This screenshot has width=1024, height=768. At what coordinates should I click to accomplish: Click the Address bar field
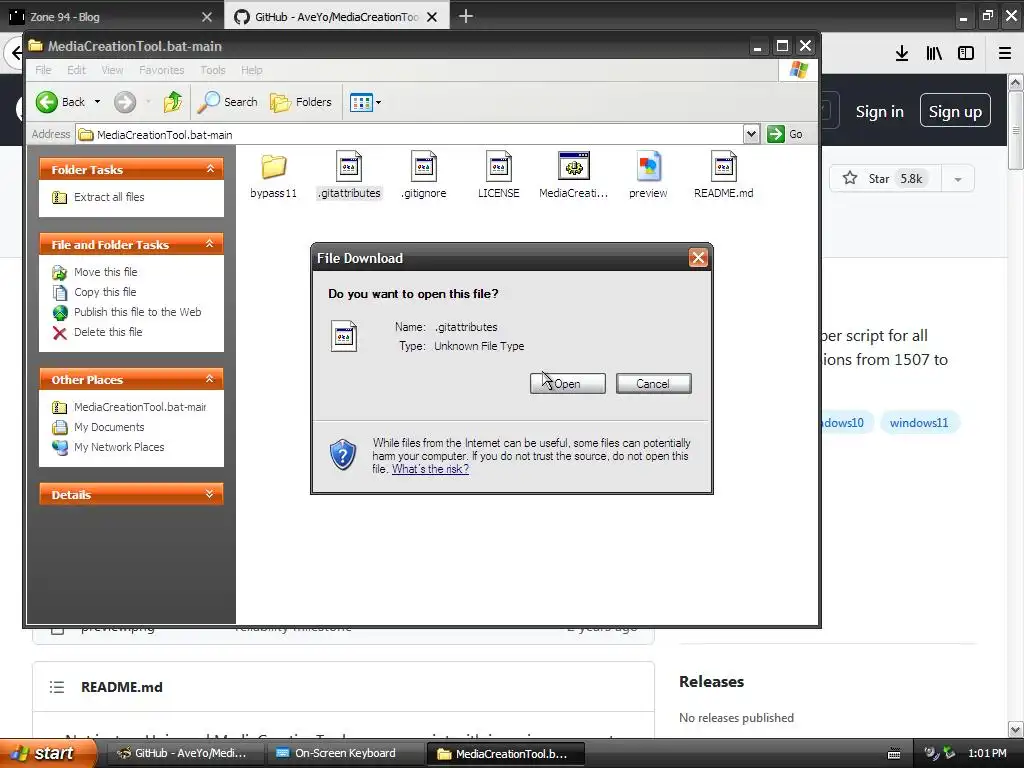pyautogui.click(x=409, y=135)
